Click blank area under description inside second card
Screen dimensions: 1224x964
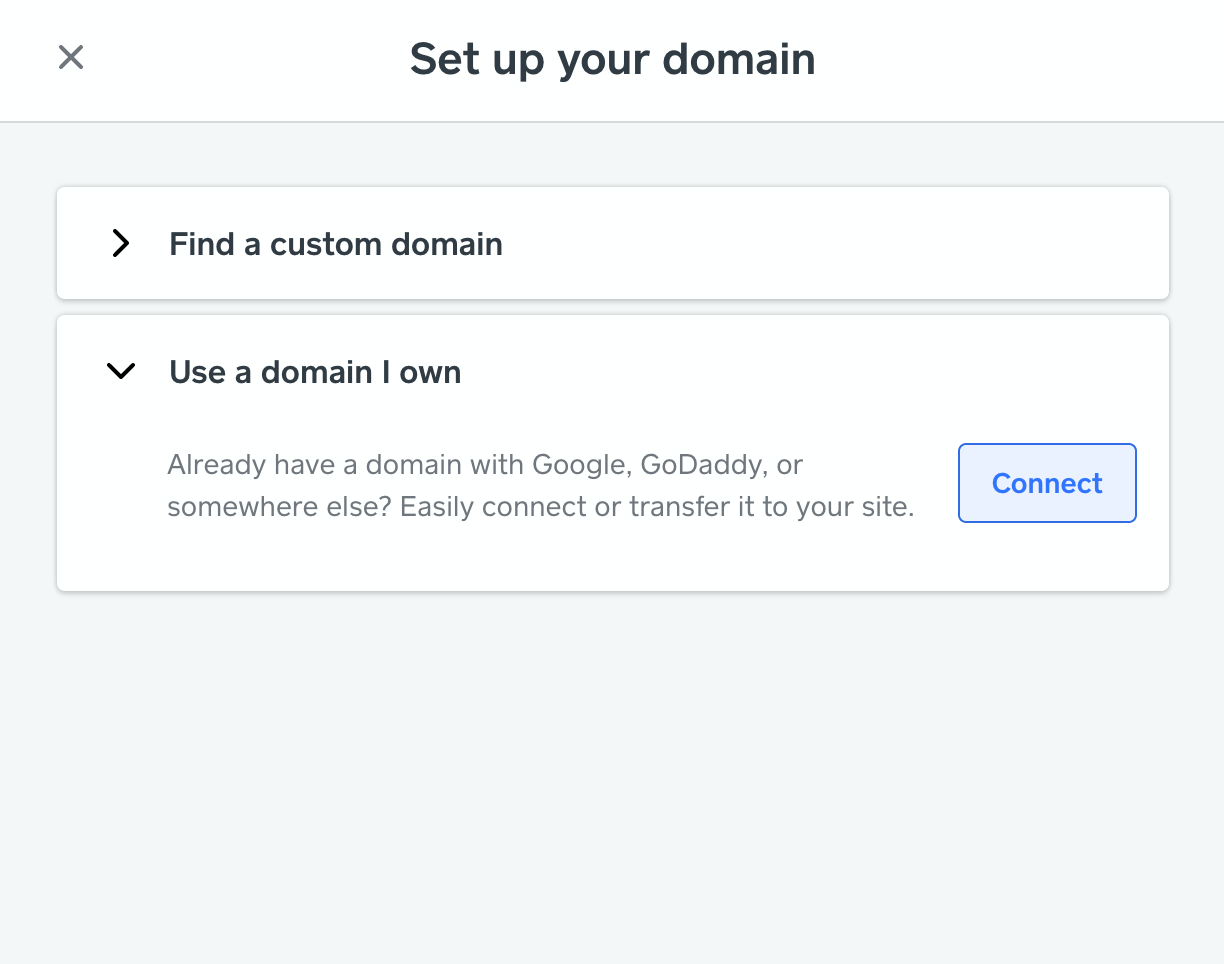pyautogui.click(x=540, y=558)
